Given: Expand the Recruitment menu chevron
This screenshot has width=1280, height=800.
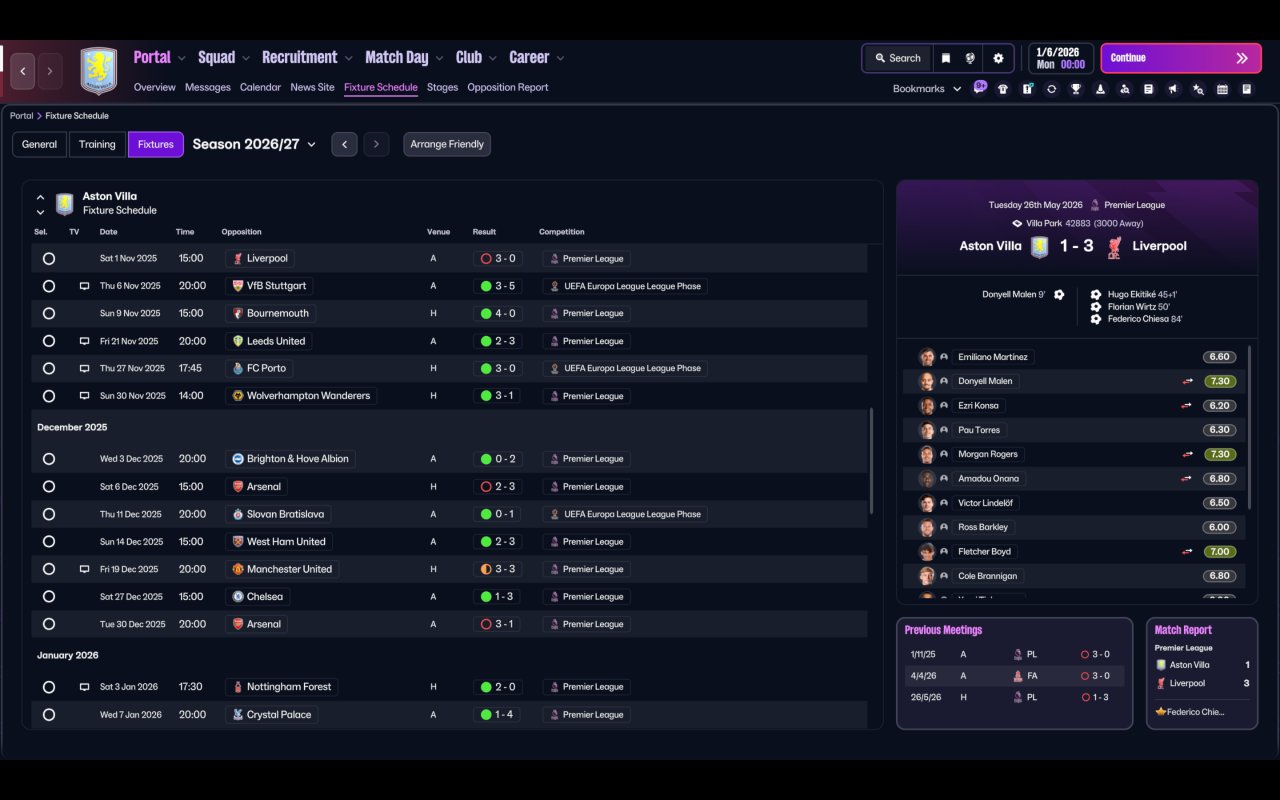Looking at the screenshot, I should click(x=348, y=58).
